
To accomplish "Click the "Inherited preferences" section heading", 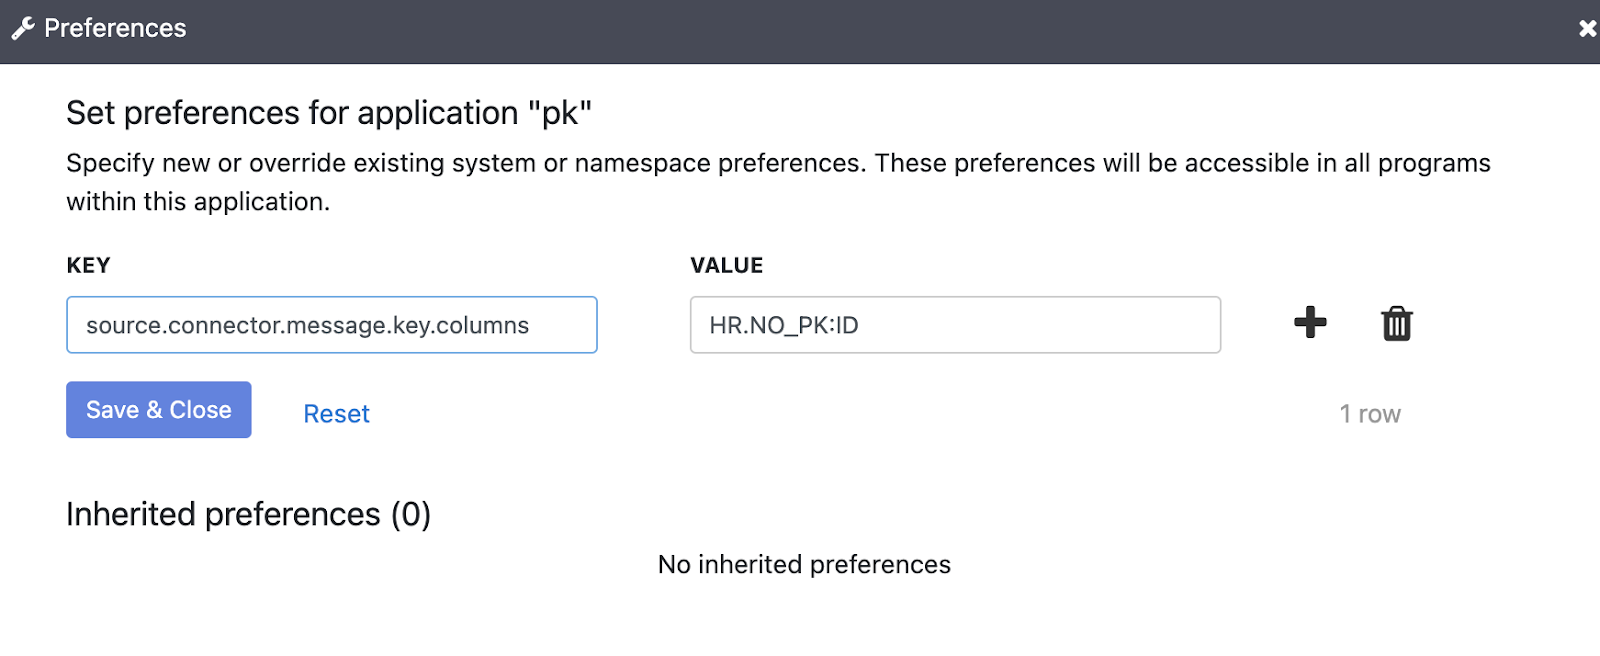I will pyautogui.click(x=223, y=514).
